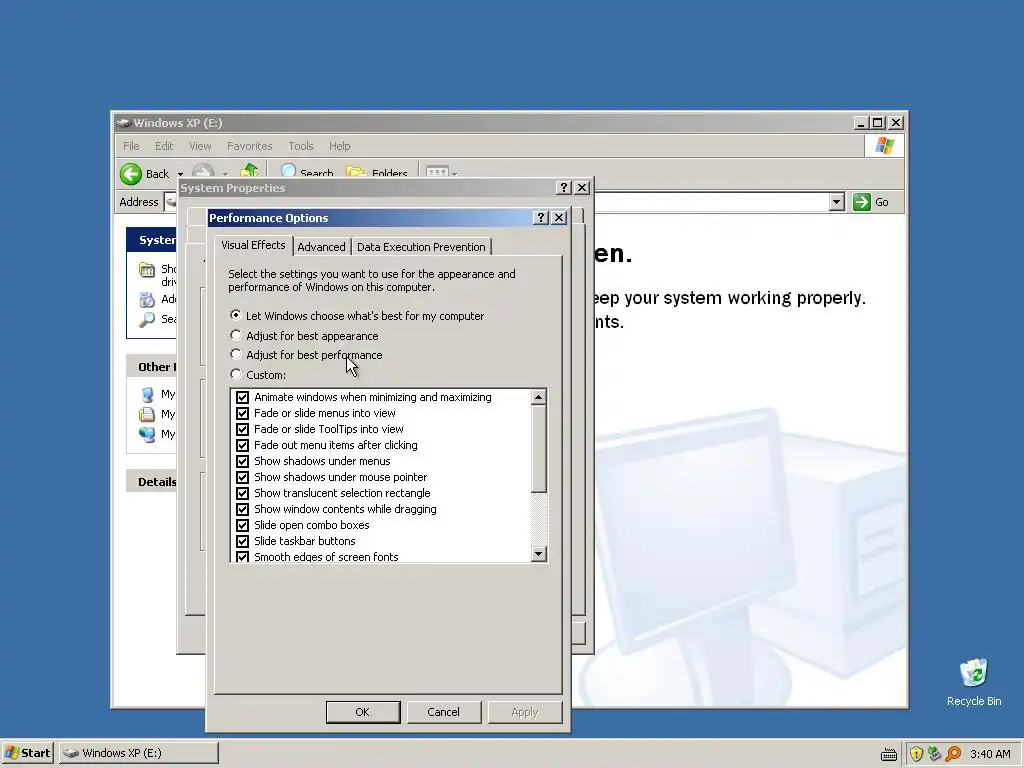This screenshot has width=1024, height=768.
Task: Open the Forward button history dropdown arrow
Action: pos(225,174)
